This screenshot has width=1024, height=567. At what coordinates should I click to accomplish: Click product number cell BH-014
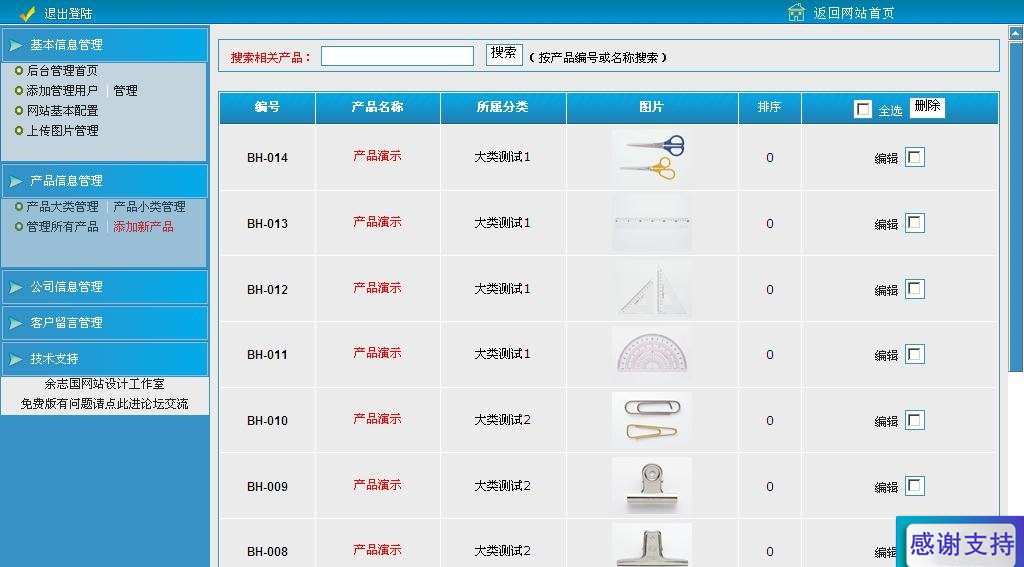pyautogui.click(x=267, y=157)
